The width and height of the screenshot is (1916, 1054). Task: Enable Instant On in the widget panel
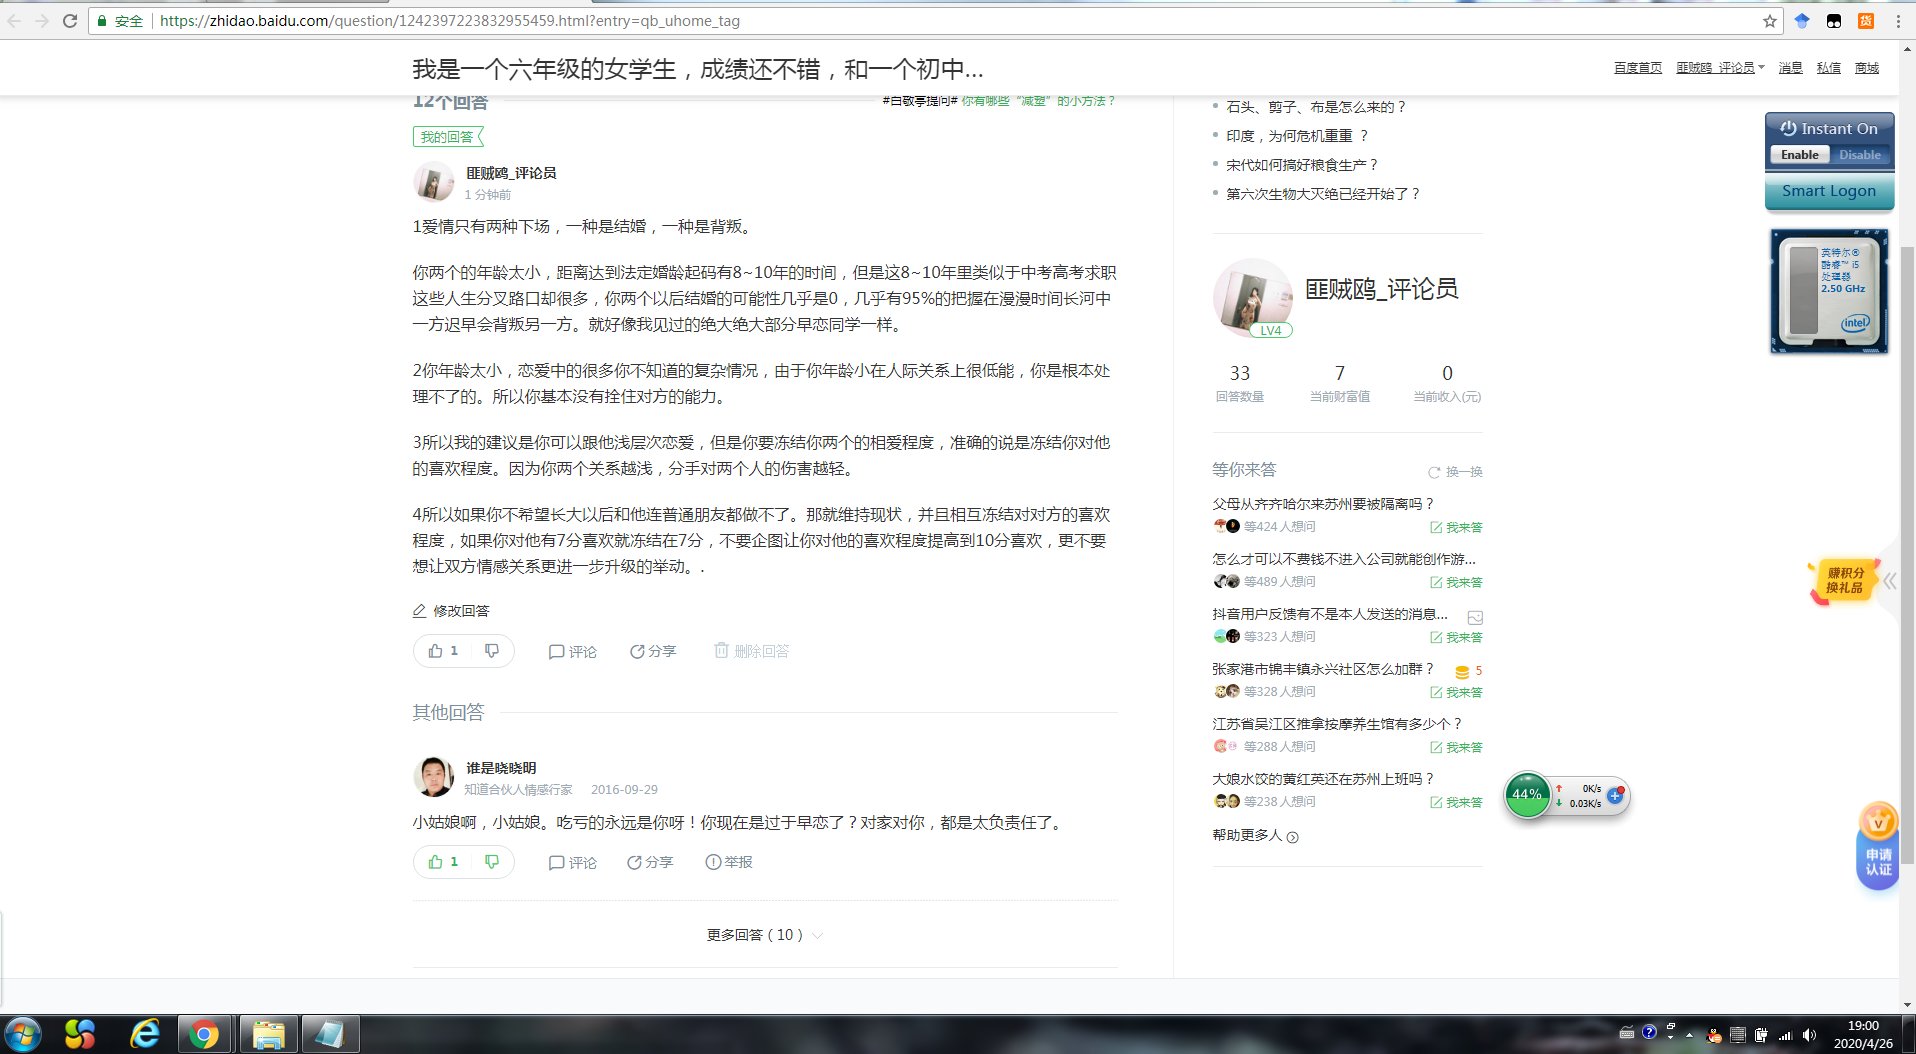point(1800,155)
